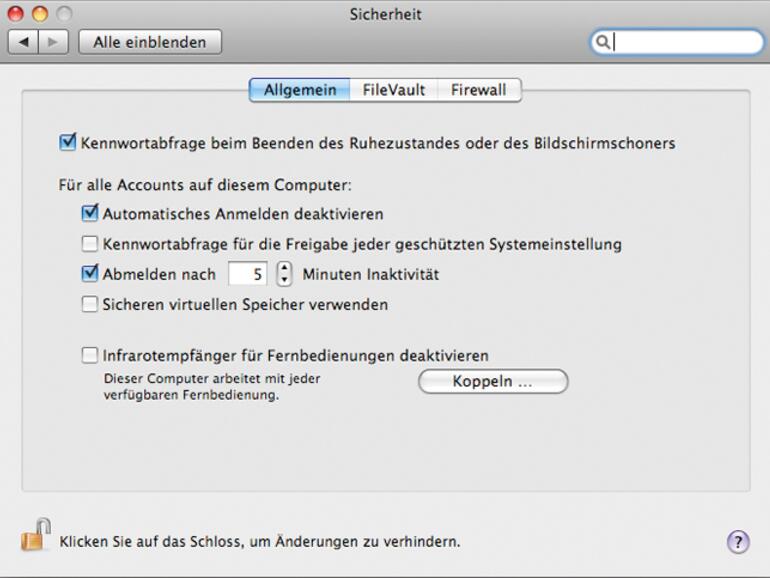Enable Sicheren virtuellen Speicher verwenden
770x578 pixels.
pyautogui.click(x=90, y=304)
